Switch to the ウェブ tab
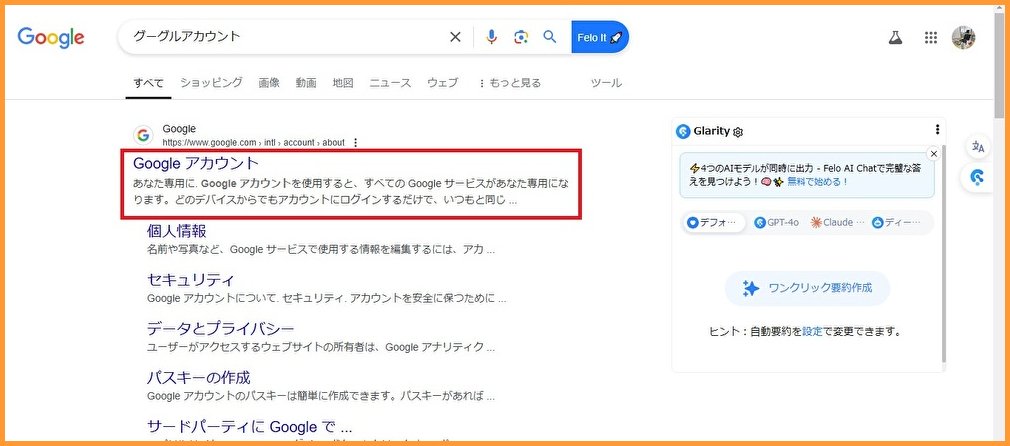This screenshot has width=1010, height=446. pyautogui.click(x=443, y=82)
